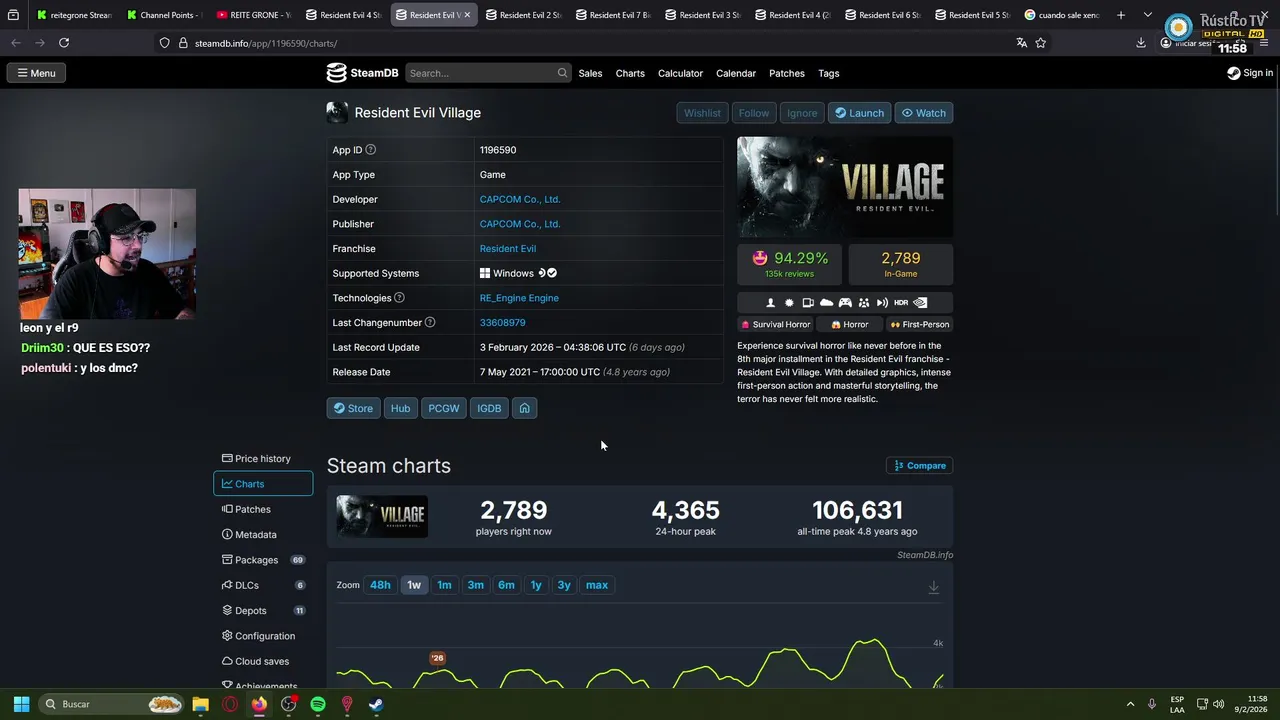The width and height of the screenshot is (1280, 720).
Task: Open Metadata in the sidebar
Action: 263,535
